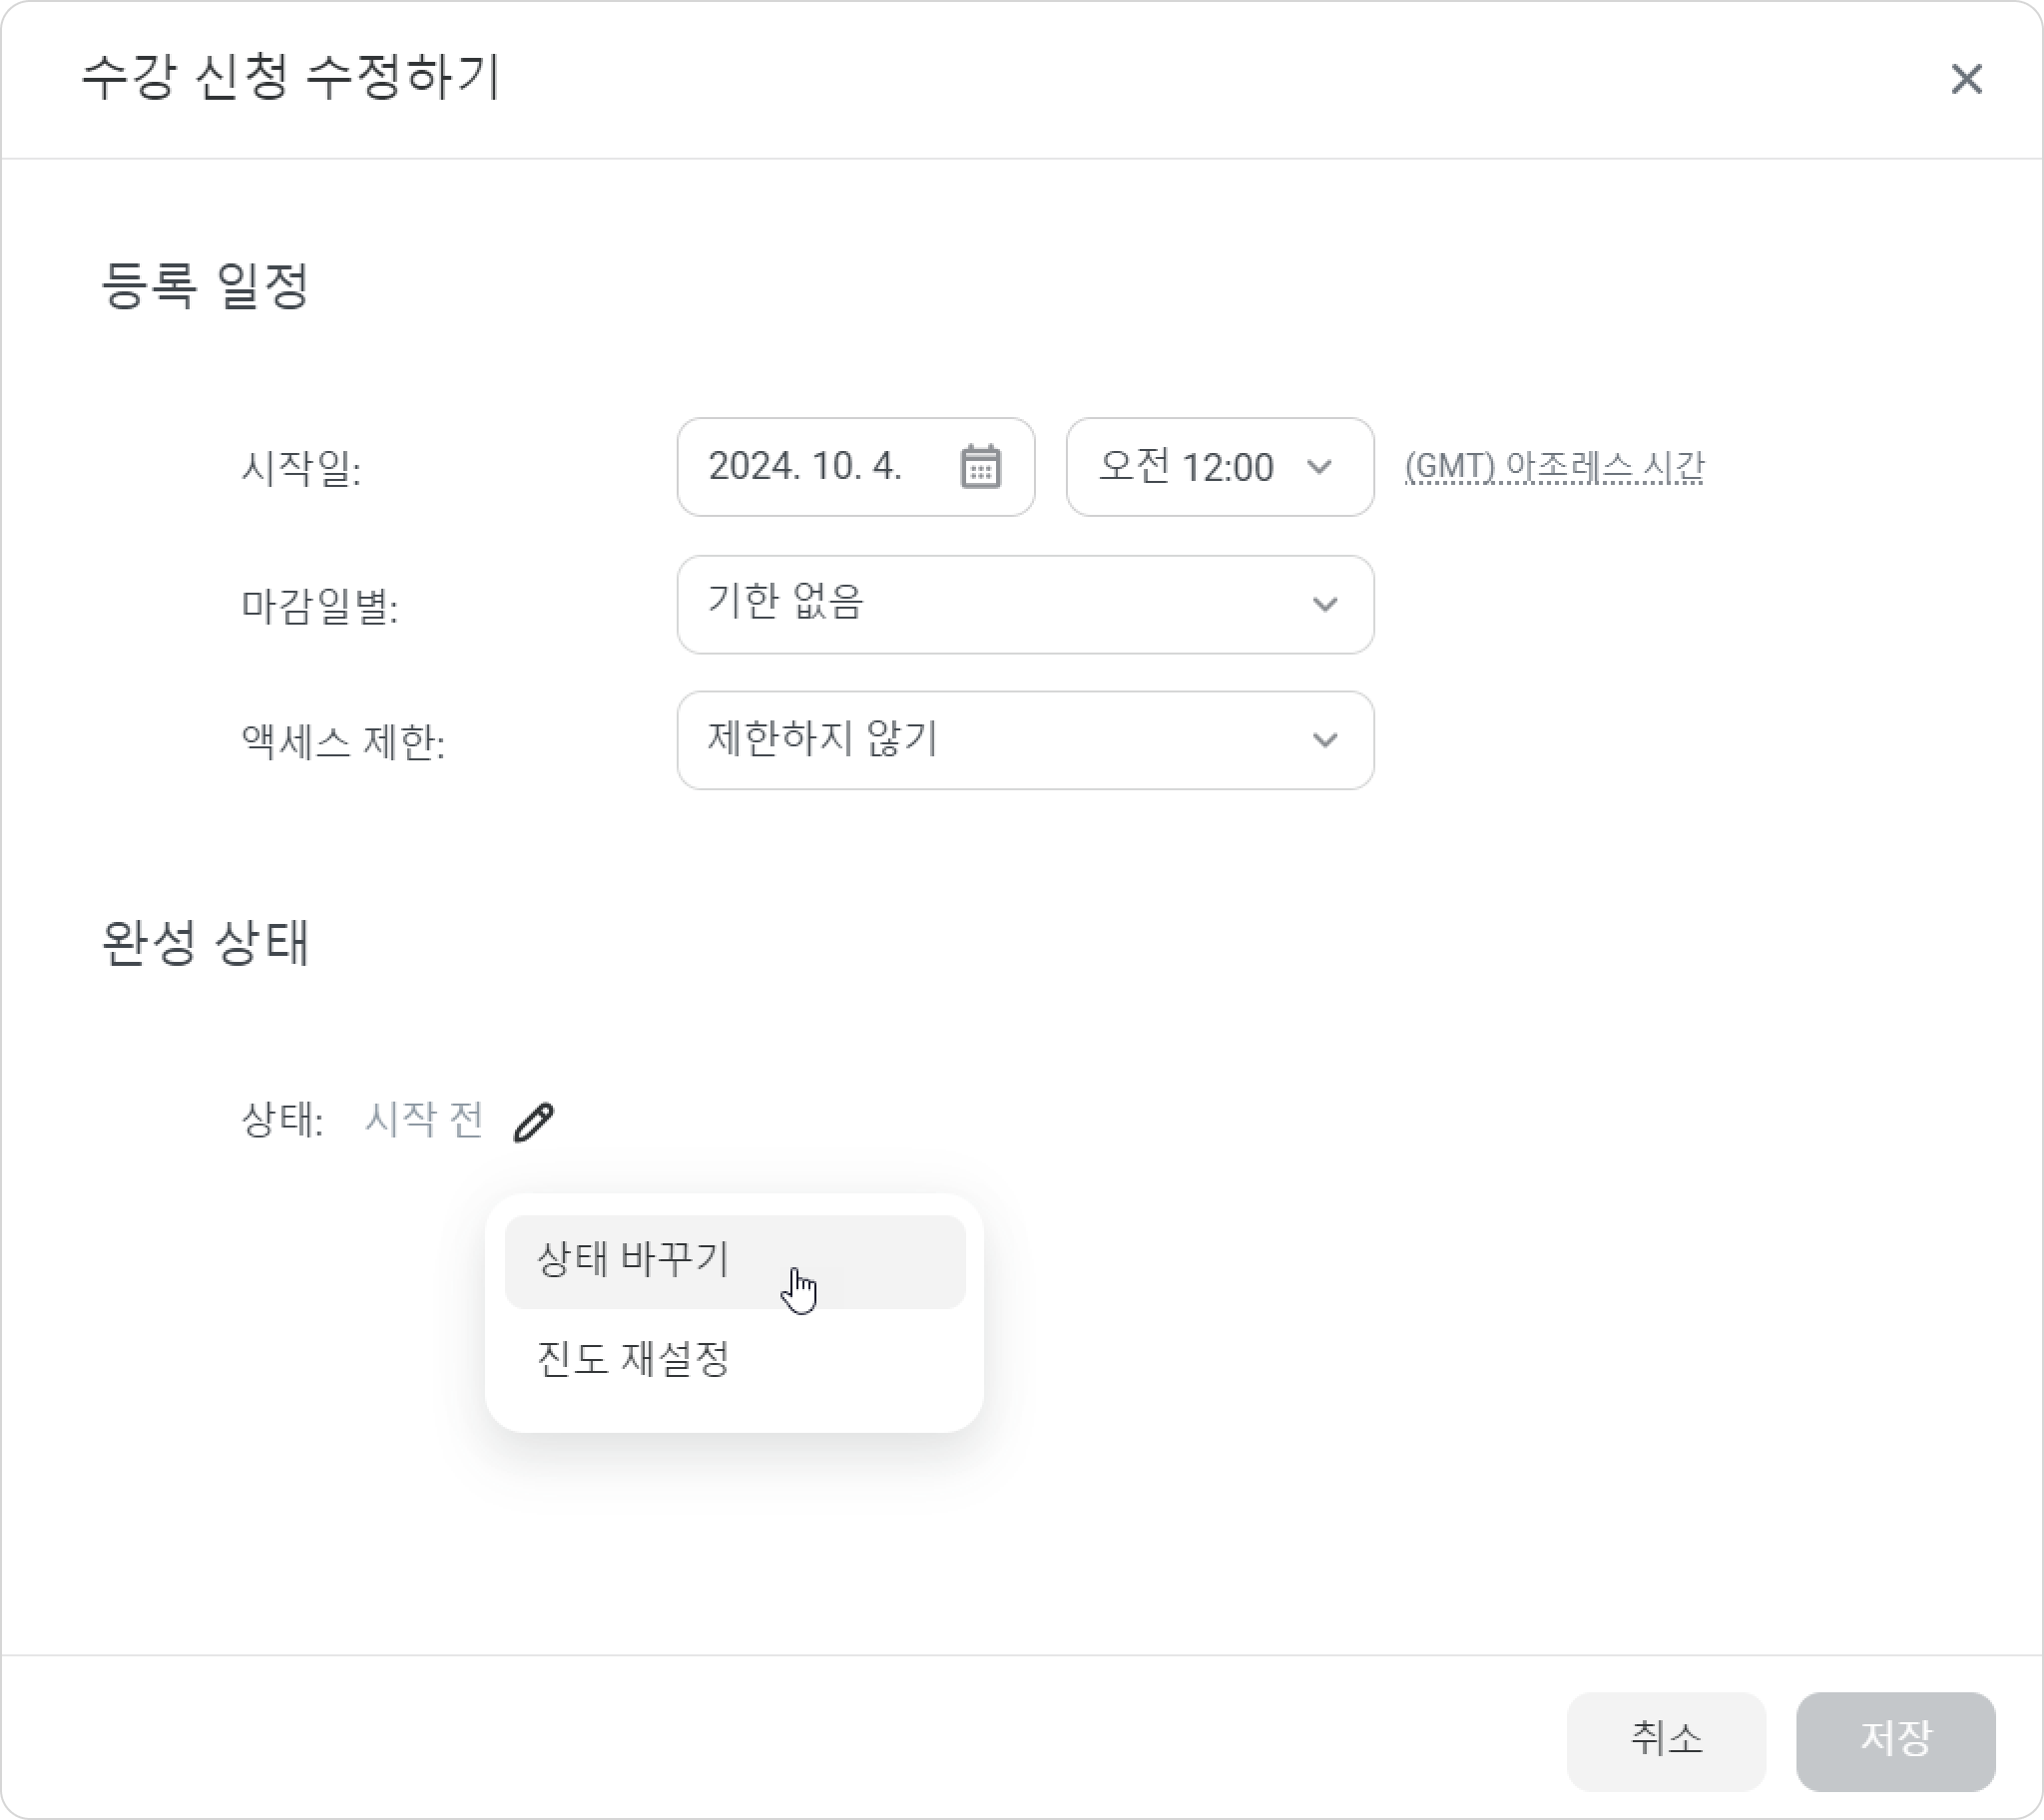Screen dimensions: 2044x1820
Task: Click the 마감일별 field label
Action: coord(319,605)
